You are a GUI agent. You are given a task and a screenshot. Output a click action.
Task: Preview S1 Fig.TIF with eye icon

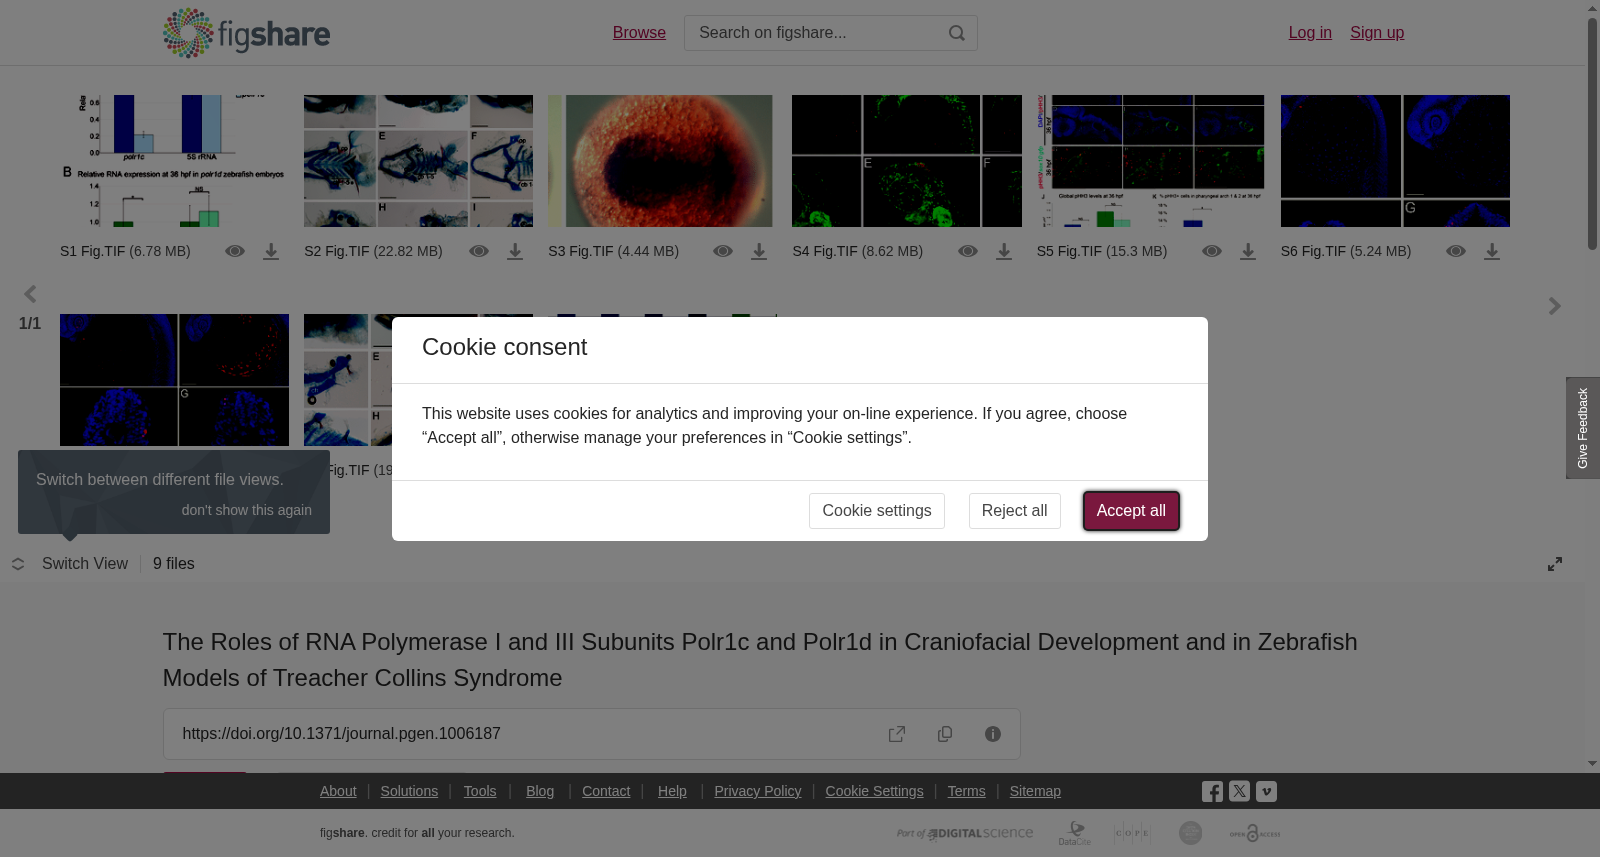(x=235, y=251)
